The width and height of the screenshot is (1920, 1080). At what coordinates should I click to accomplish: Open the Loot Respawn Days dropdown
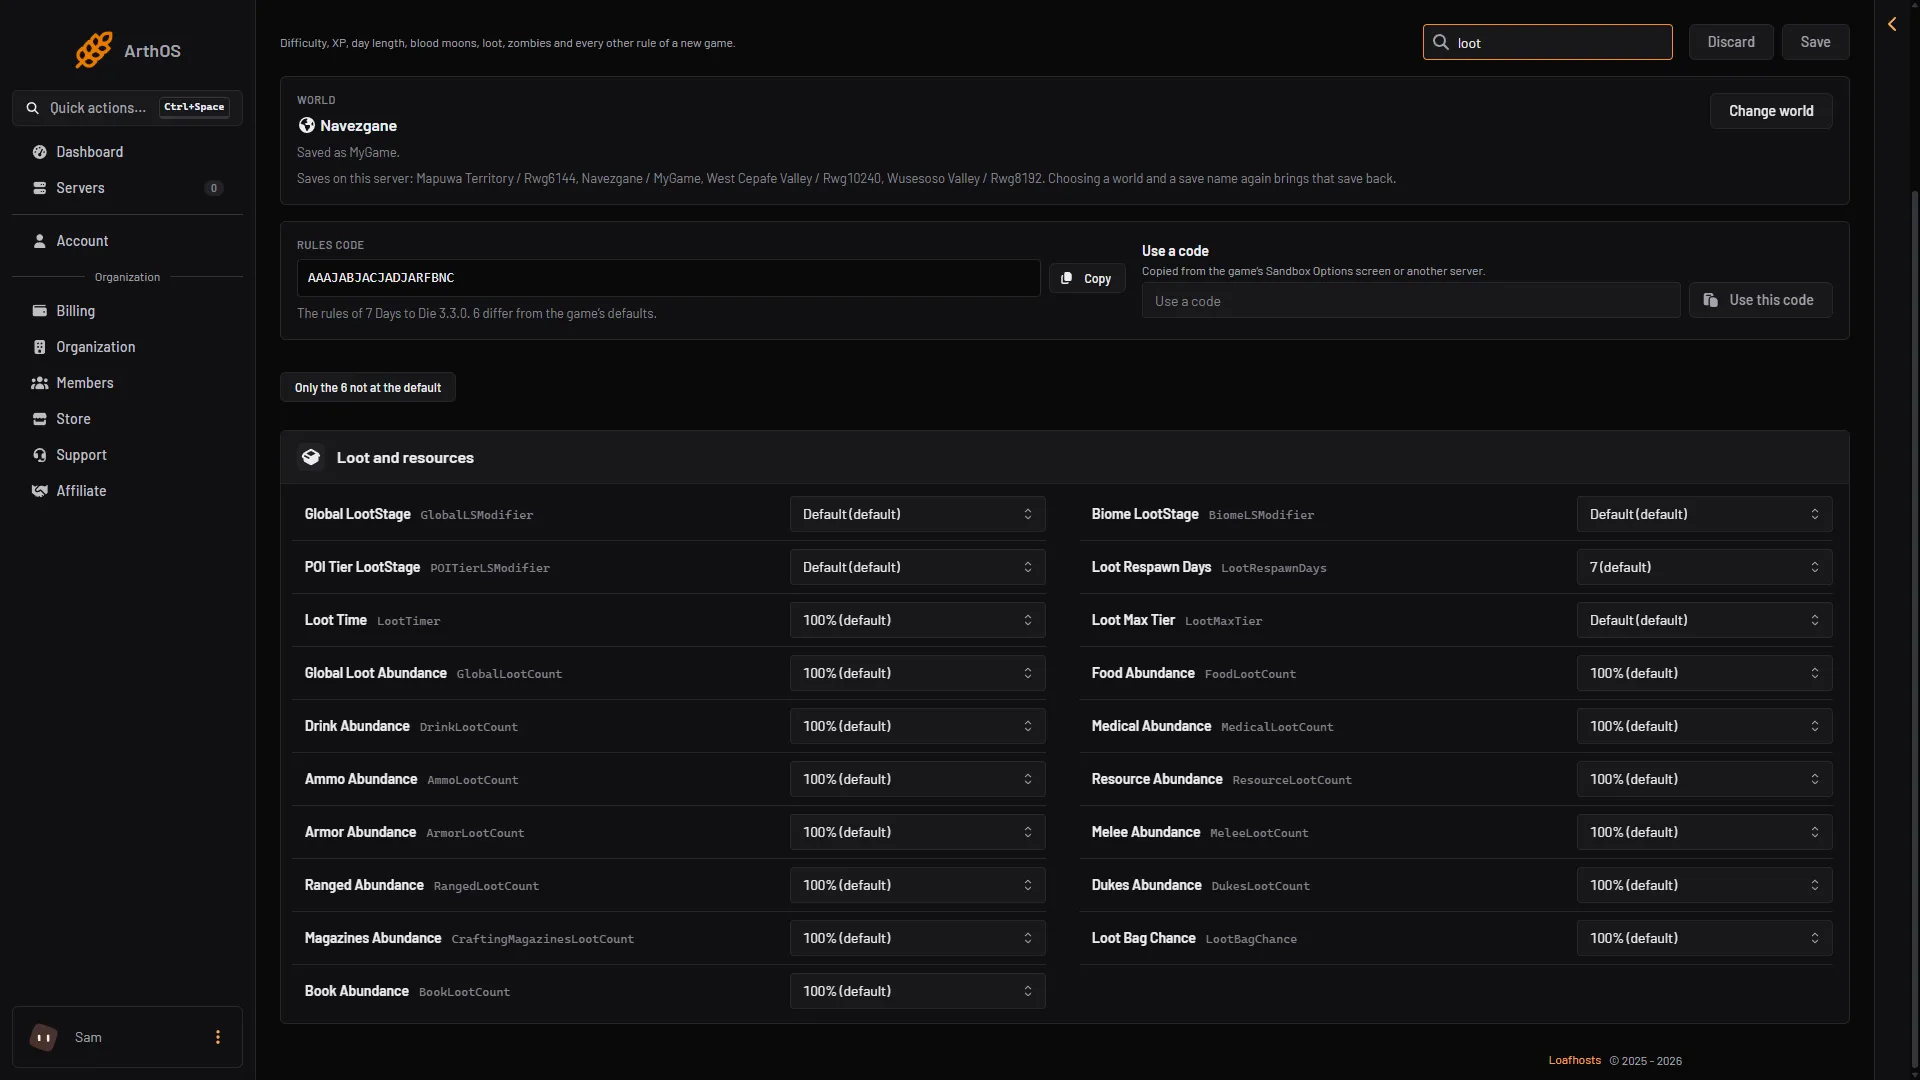(x=1705, y=567)
